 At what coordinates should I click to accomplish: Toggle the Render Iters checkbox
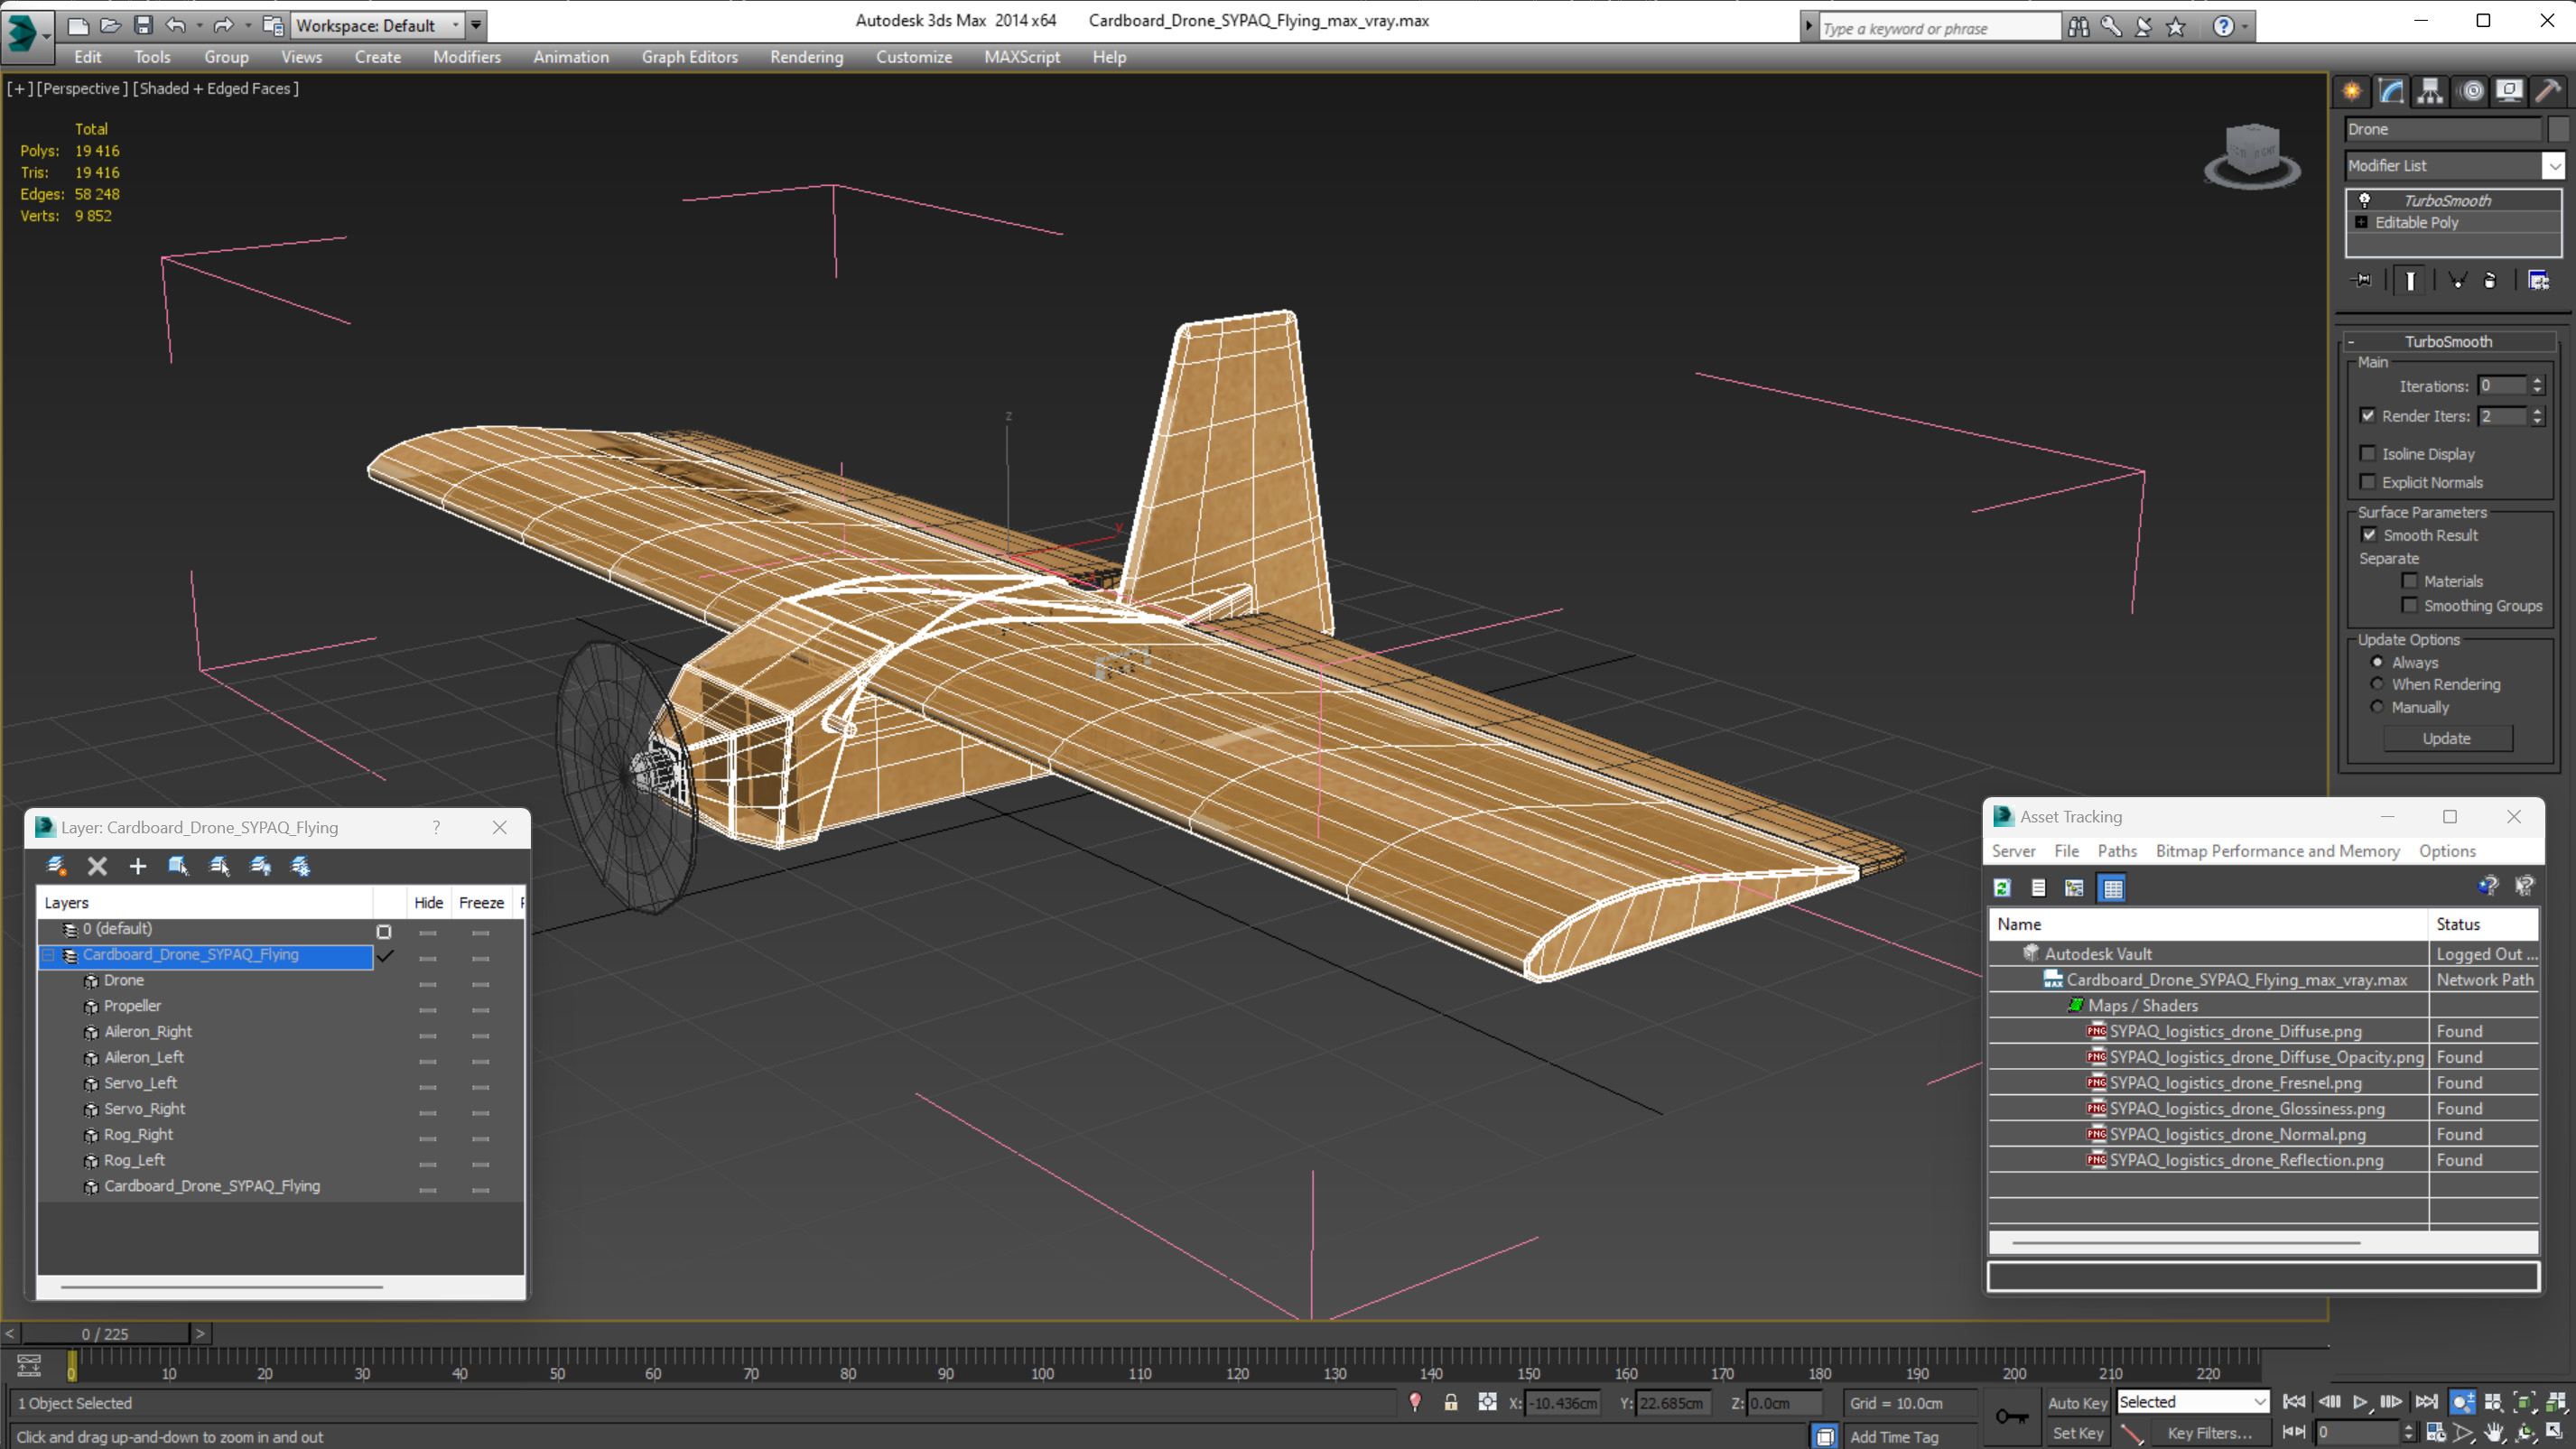(2367, 416)
